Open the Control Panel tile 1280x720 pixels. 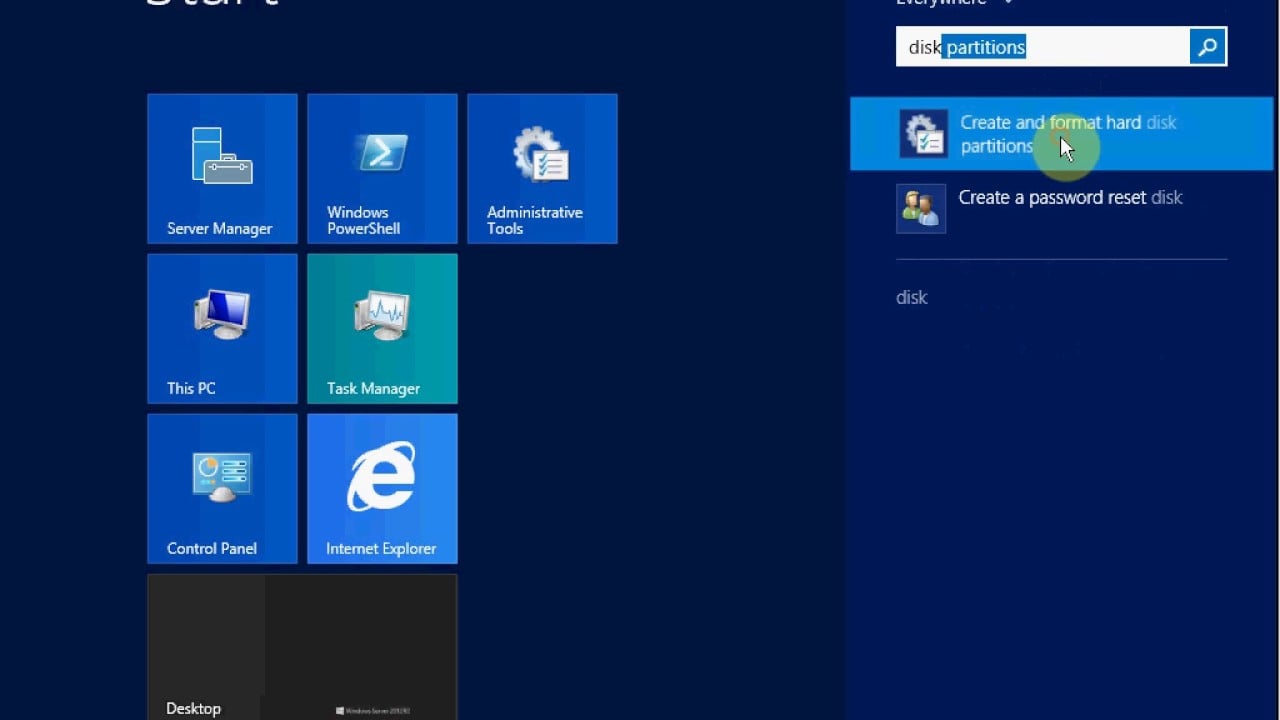pos(221,488)
